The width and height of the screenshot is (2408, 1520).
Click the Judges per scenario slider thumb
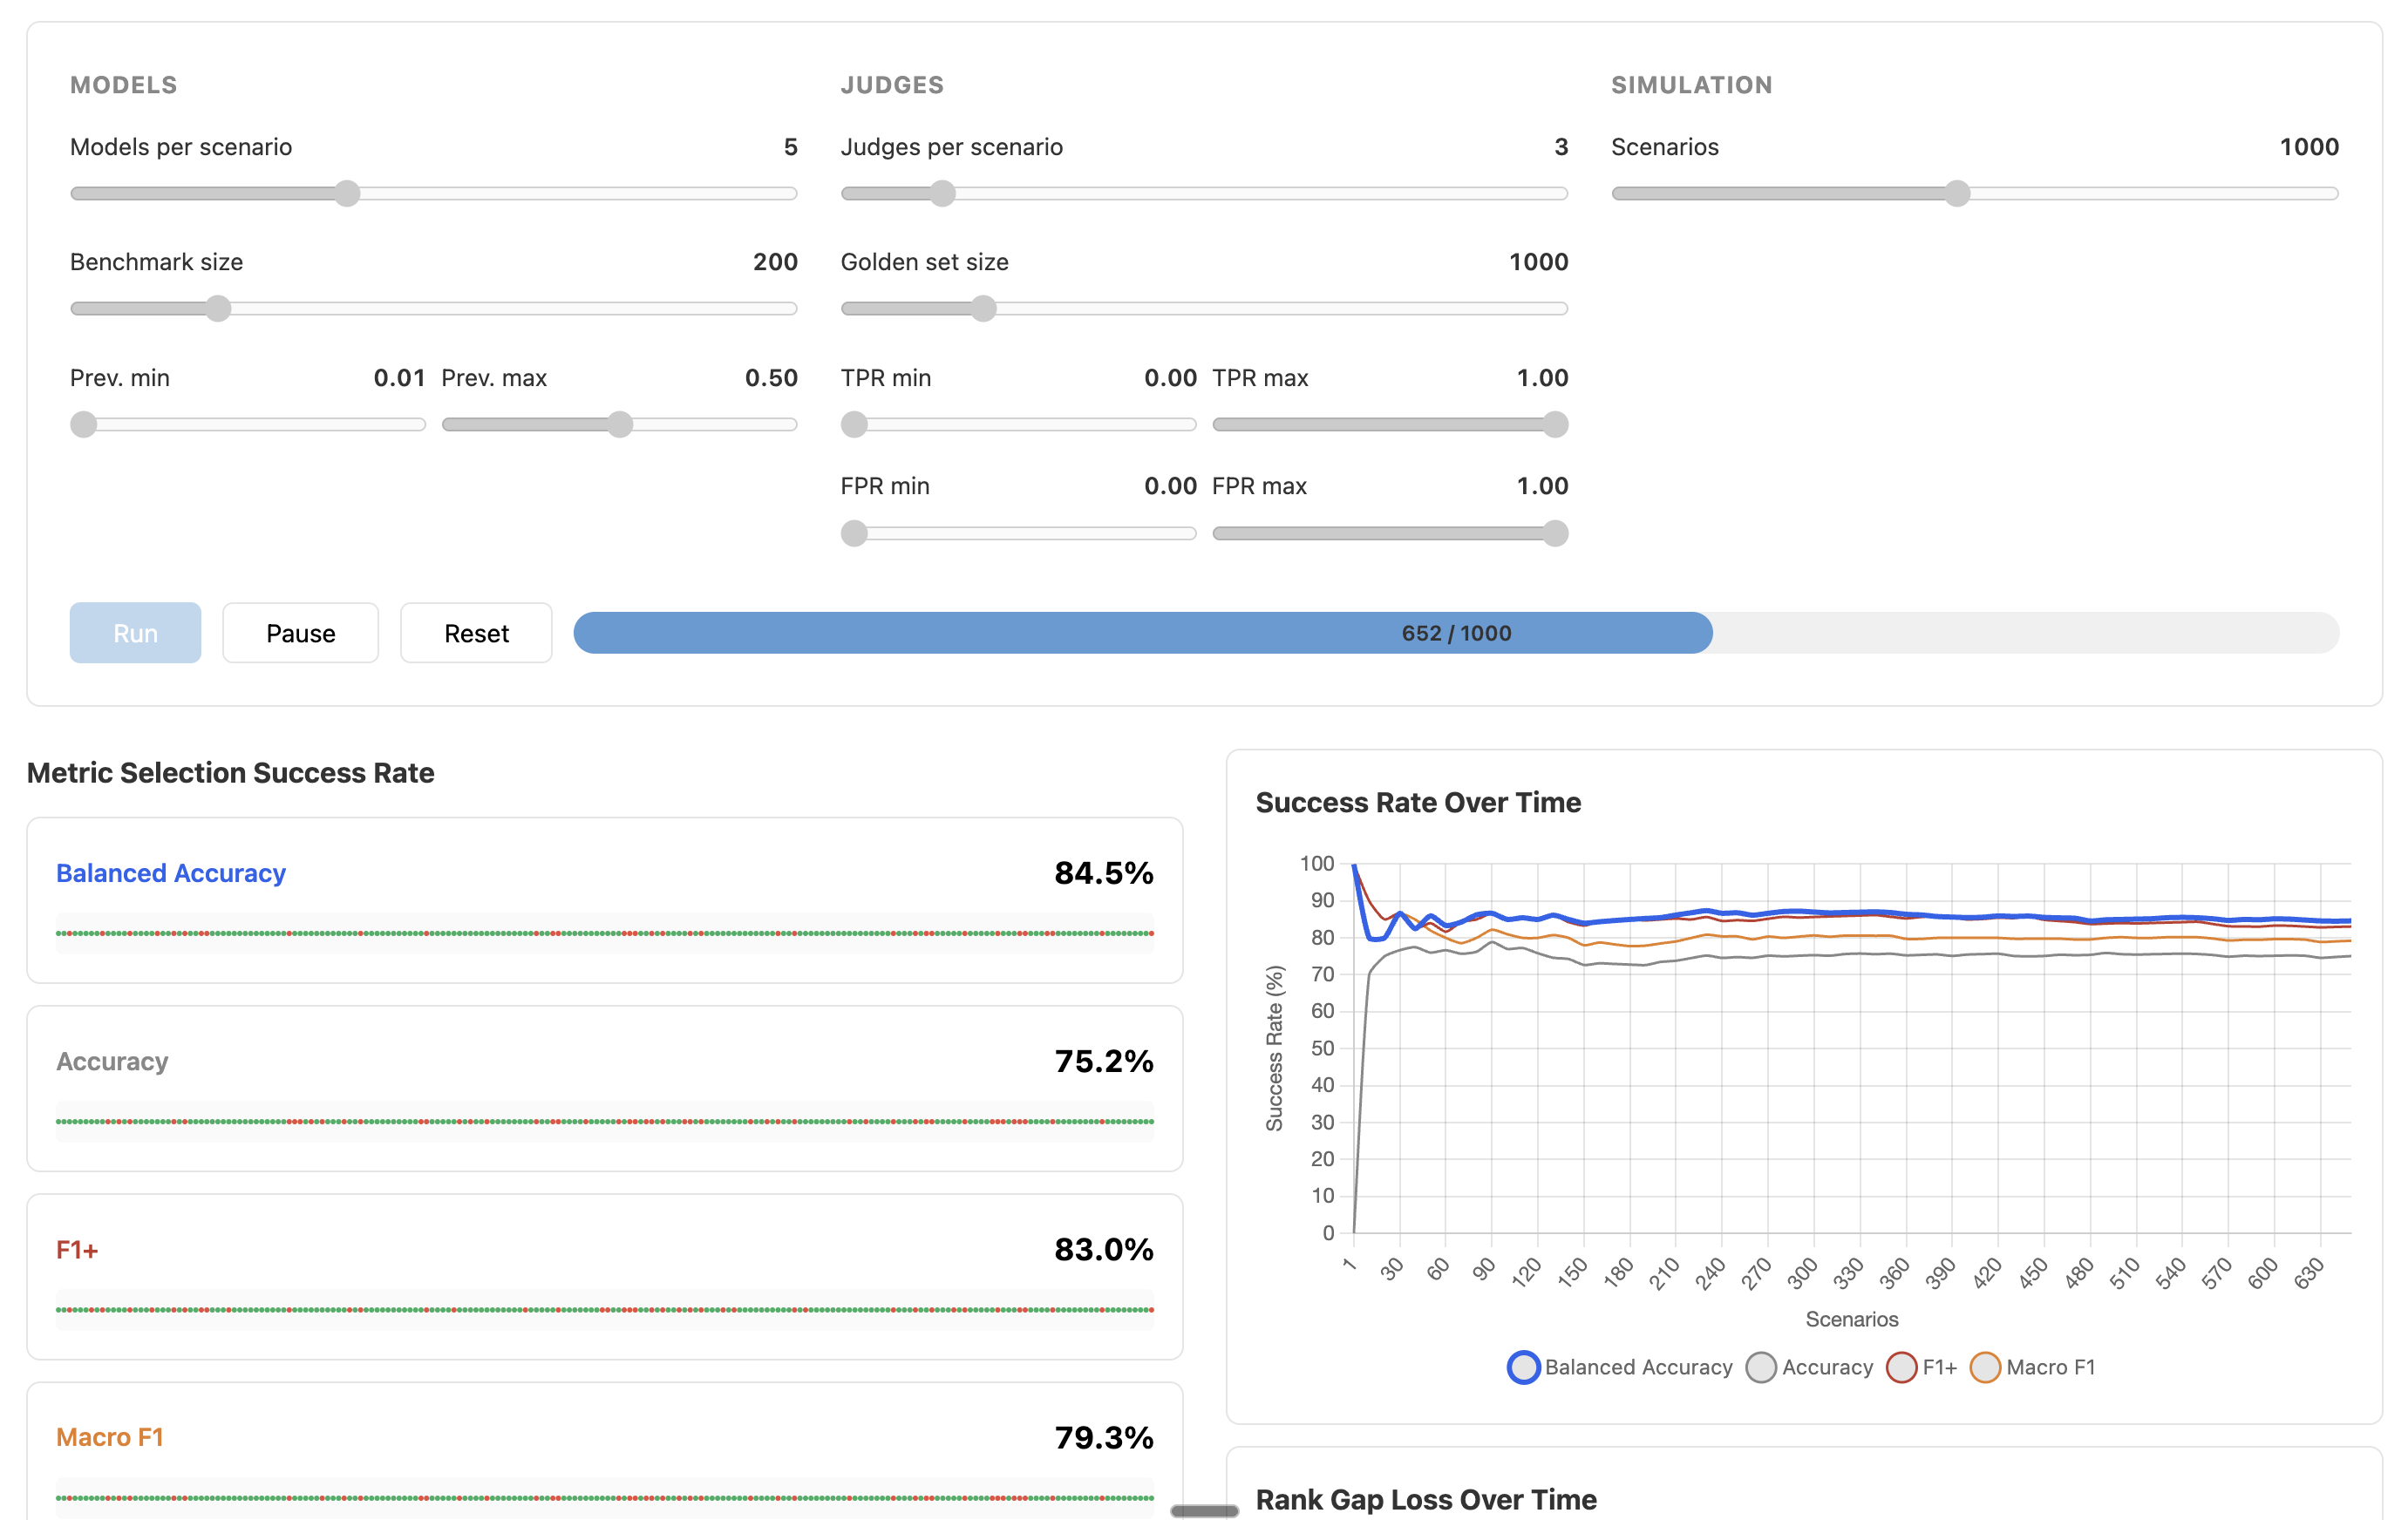942,194
